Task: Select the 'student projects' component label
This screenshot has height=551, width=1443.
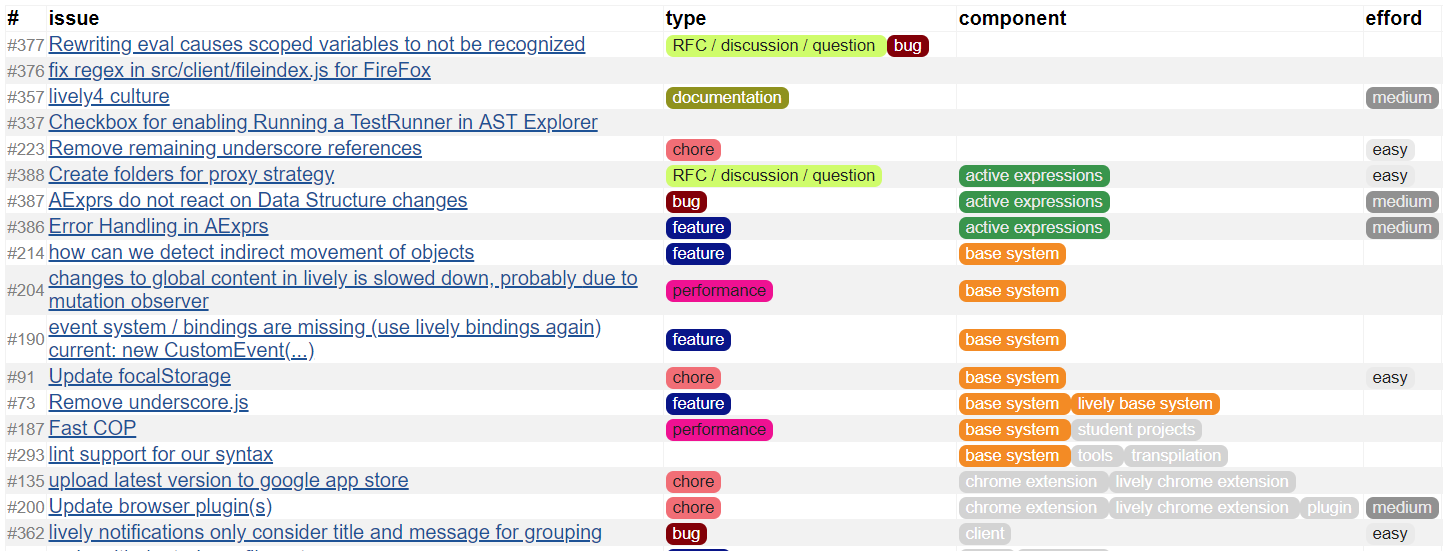Action: pyautogui.click(x=1136, y=430)
